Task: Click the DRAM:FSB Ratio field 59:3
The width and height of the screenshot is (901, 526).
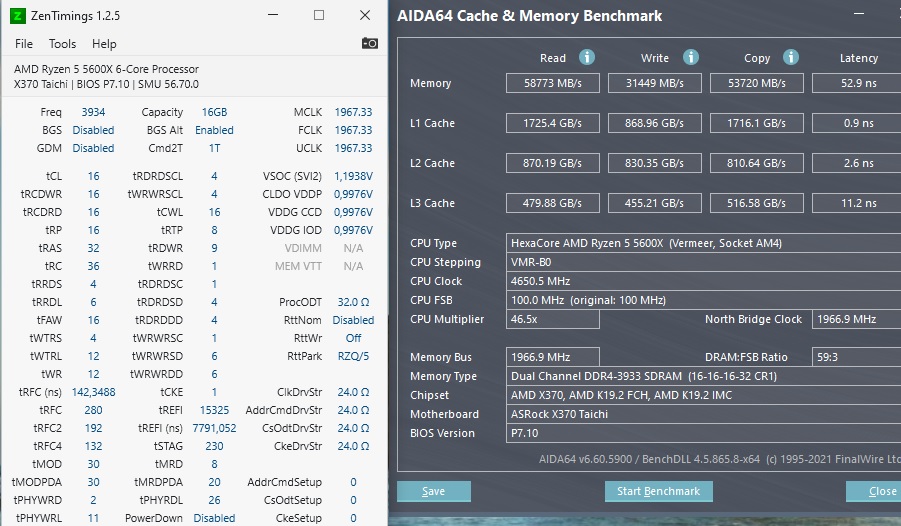Action: [x=857, y=357]
